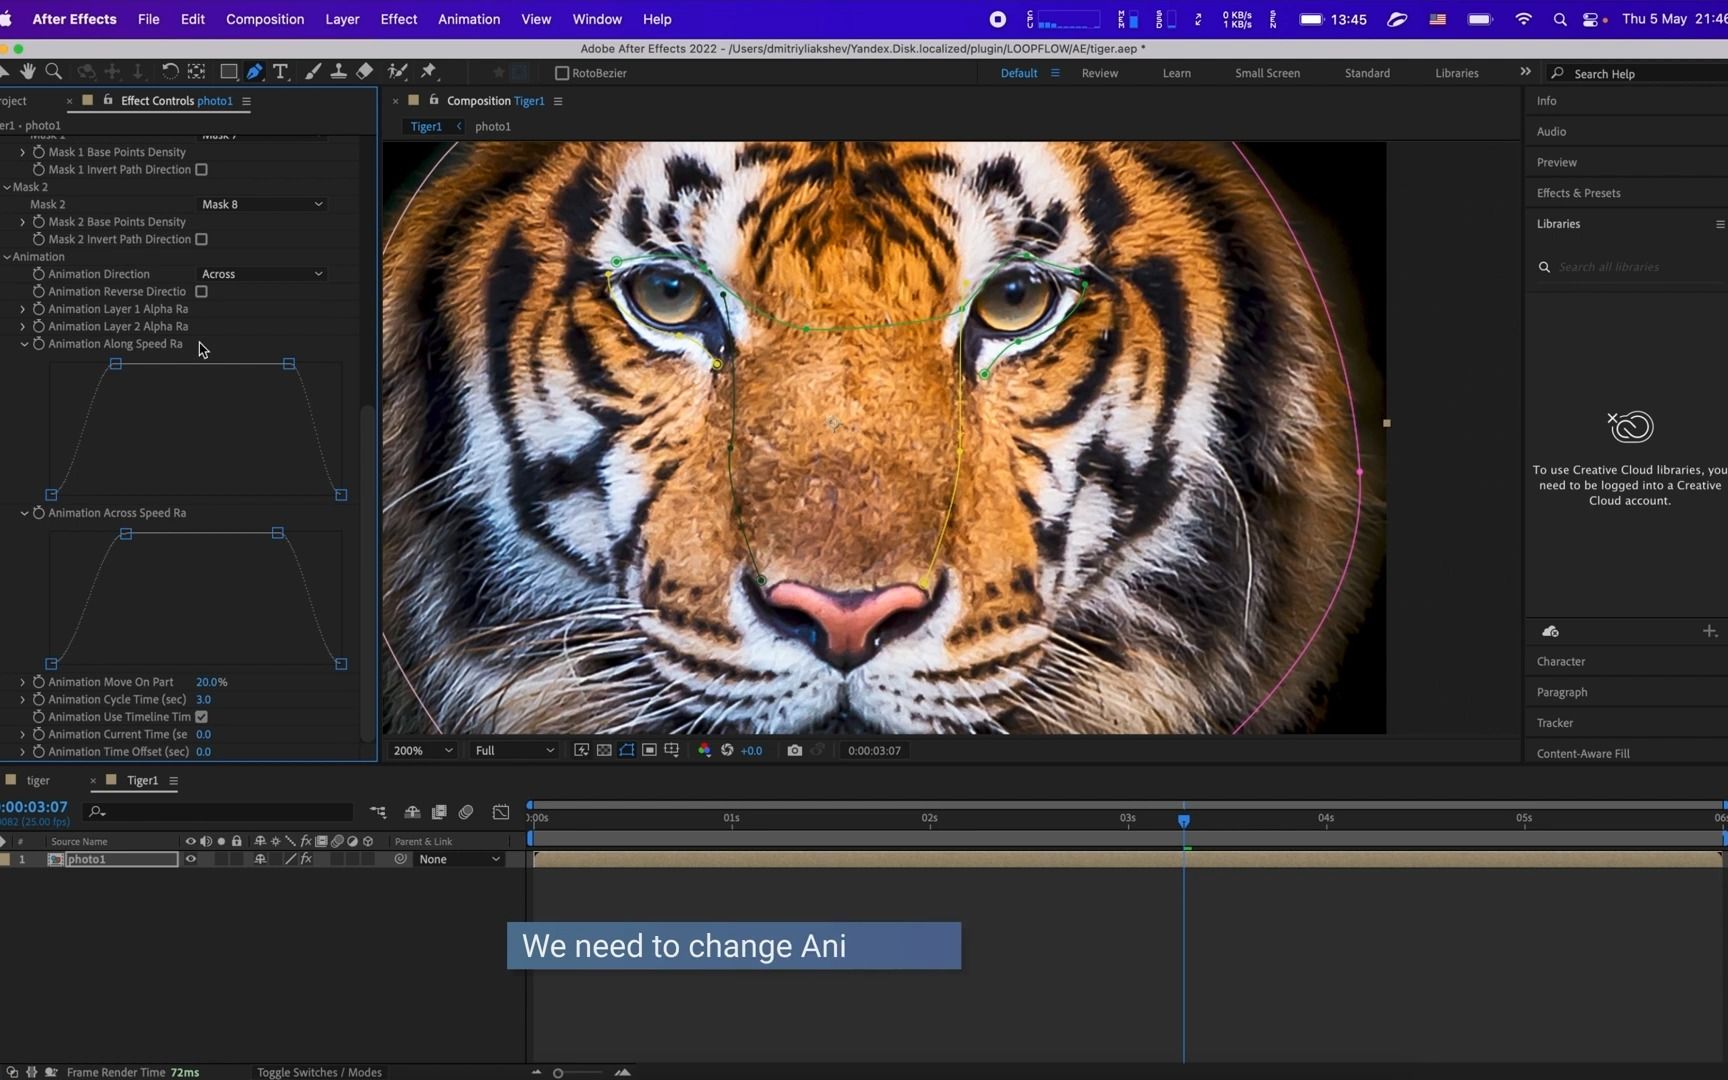Enable Frame Blending in timeline
The width and height of the screenshot is (1728, 1080).
(x=439, y=812)
